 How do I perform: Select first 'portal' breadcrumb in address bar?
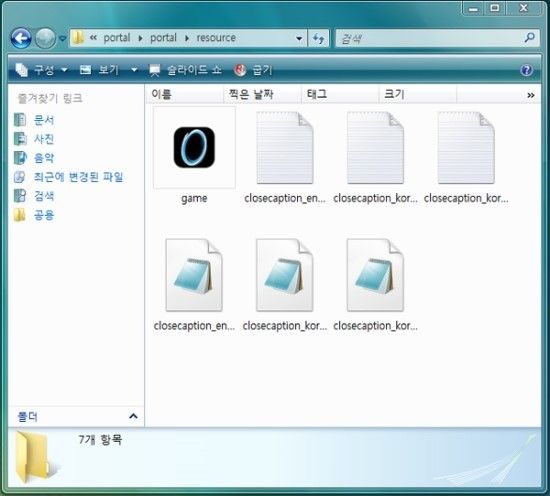(116, 38)
